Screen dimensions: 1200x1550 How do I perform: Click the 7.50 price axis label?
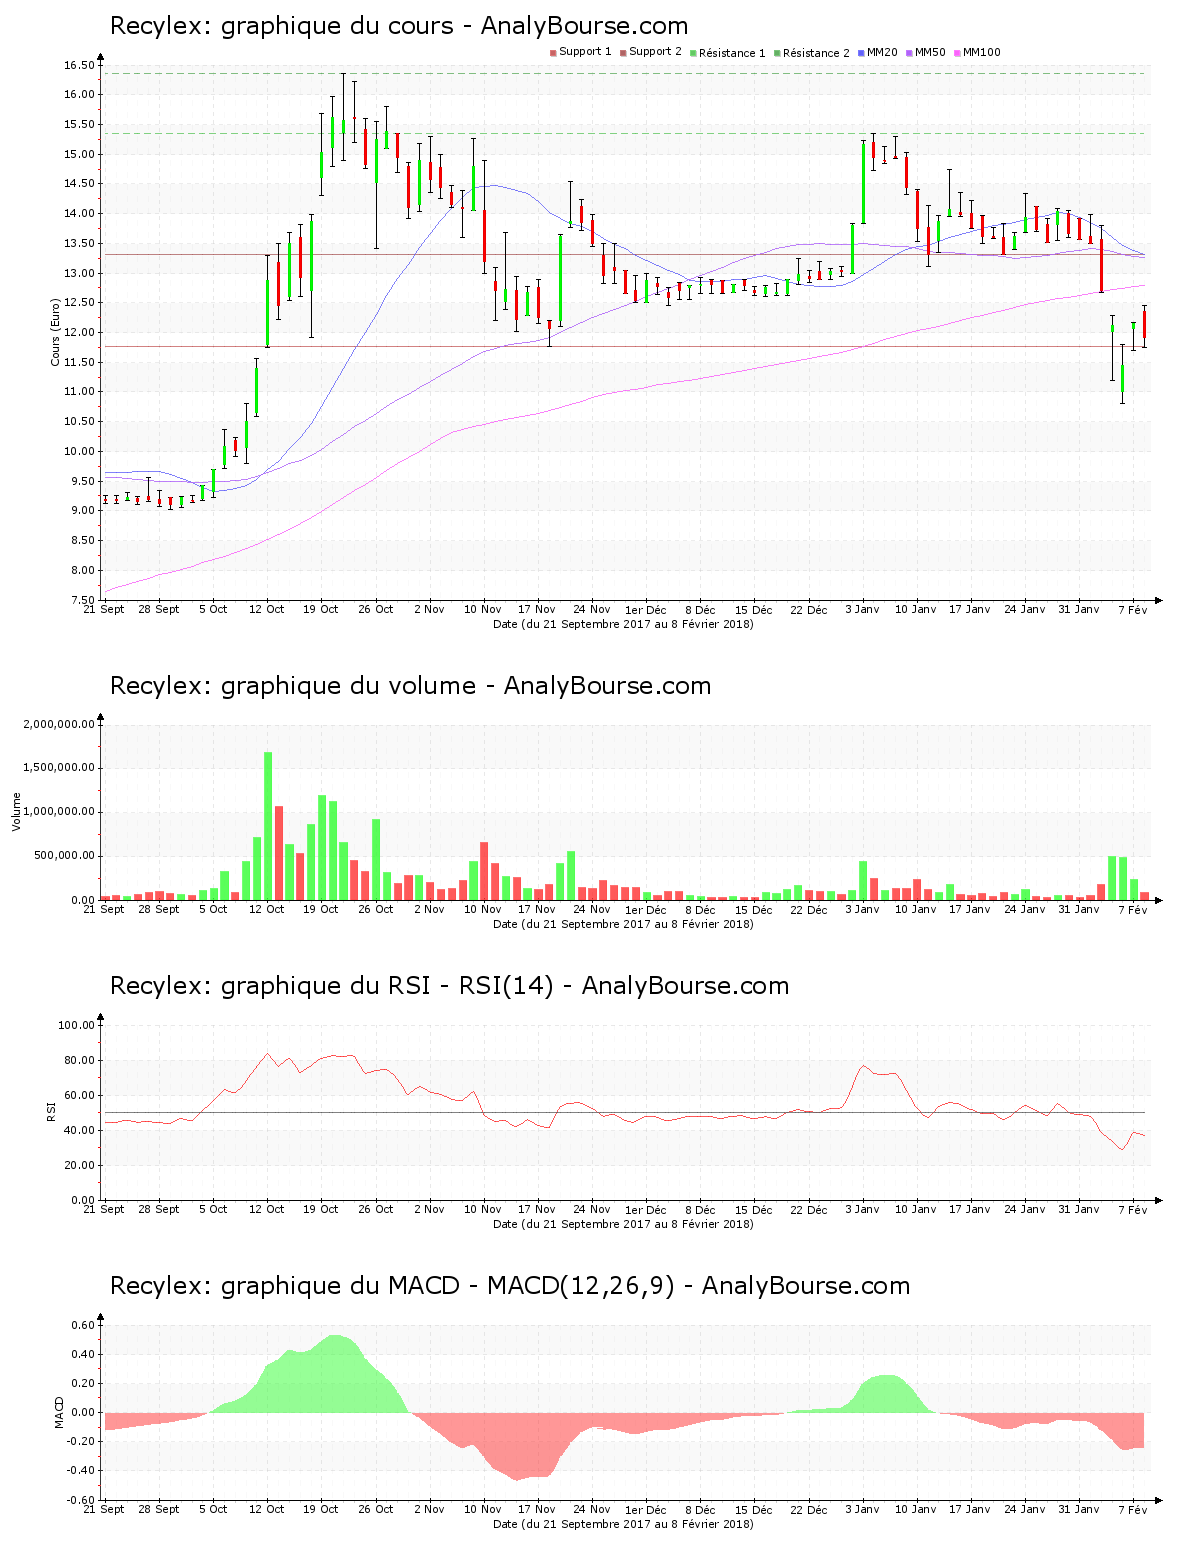82,600
